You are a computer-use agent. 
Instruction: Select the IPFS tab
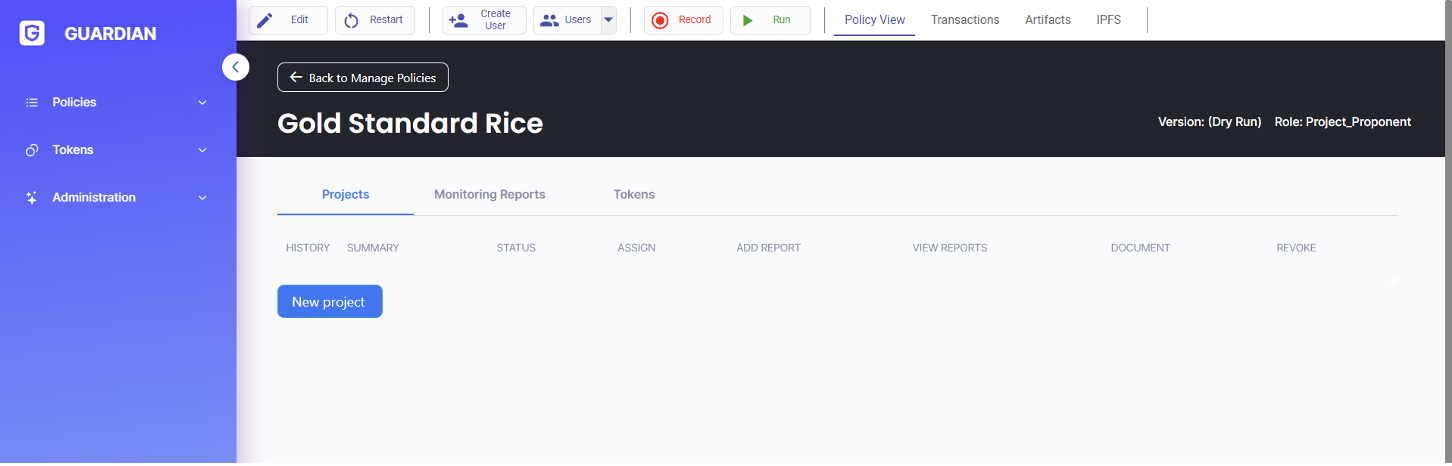coord(1108,20)
